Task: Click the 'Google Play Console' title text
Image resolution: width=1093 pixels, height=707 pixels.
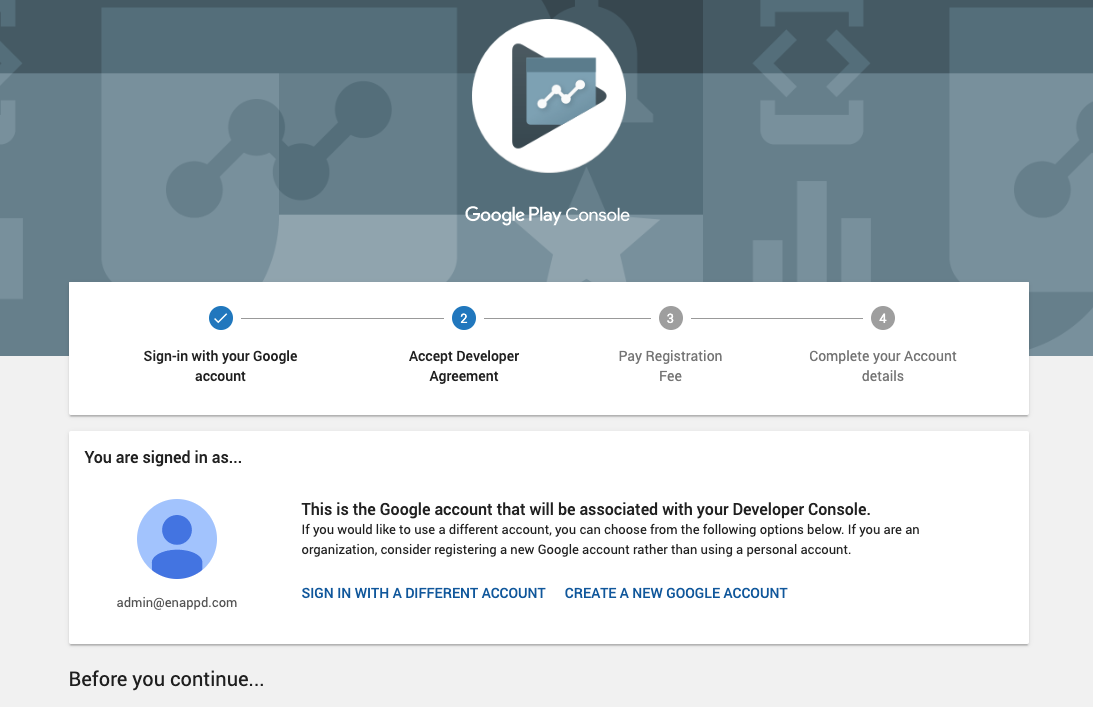Action: (547, 215)
